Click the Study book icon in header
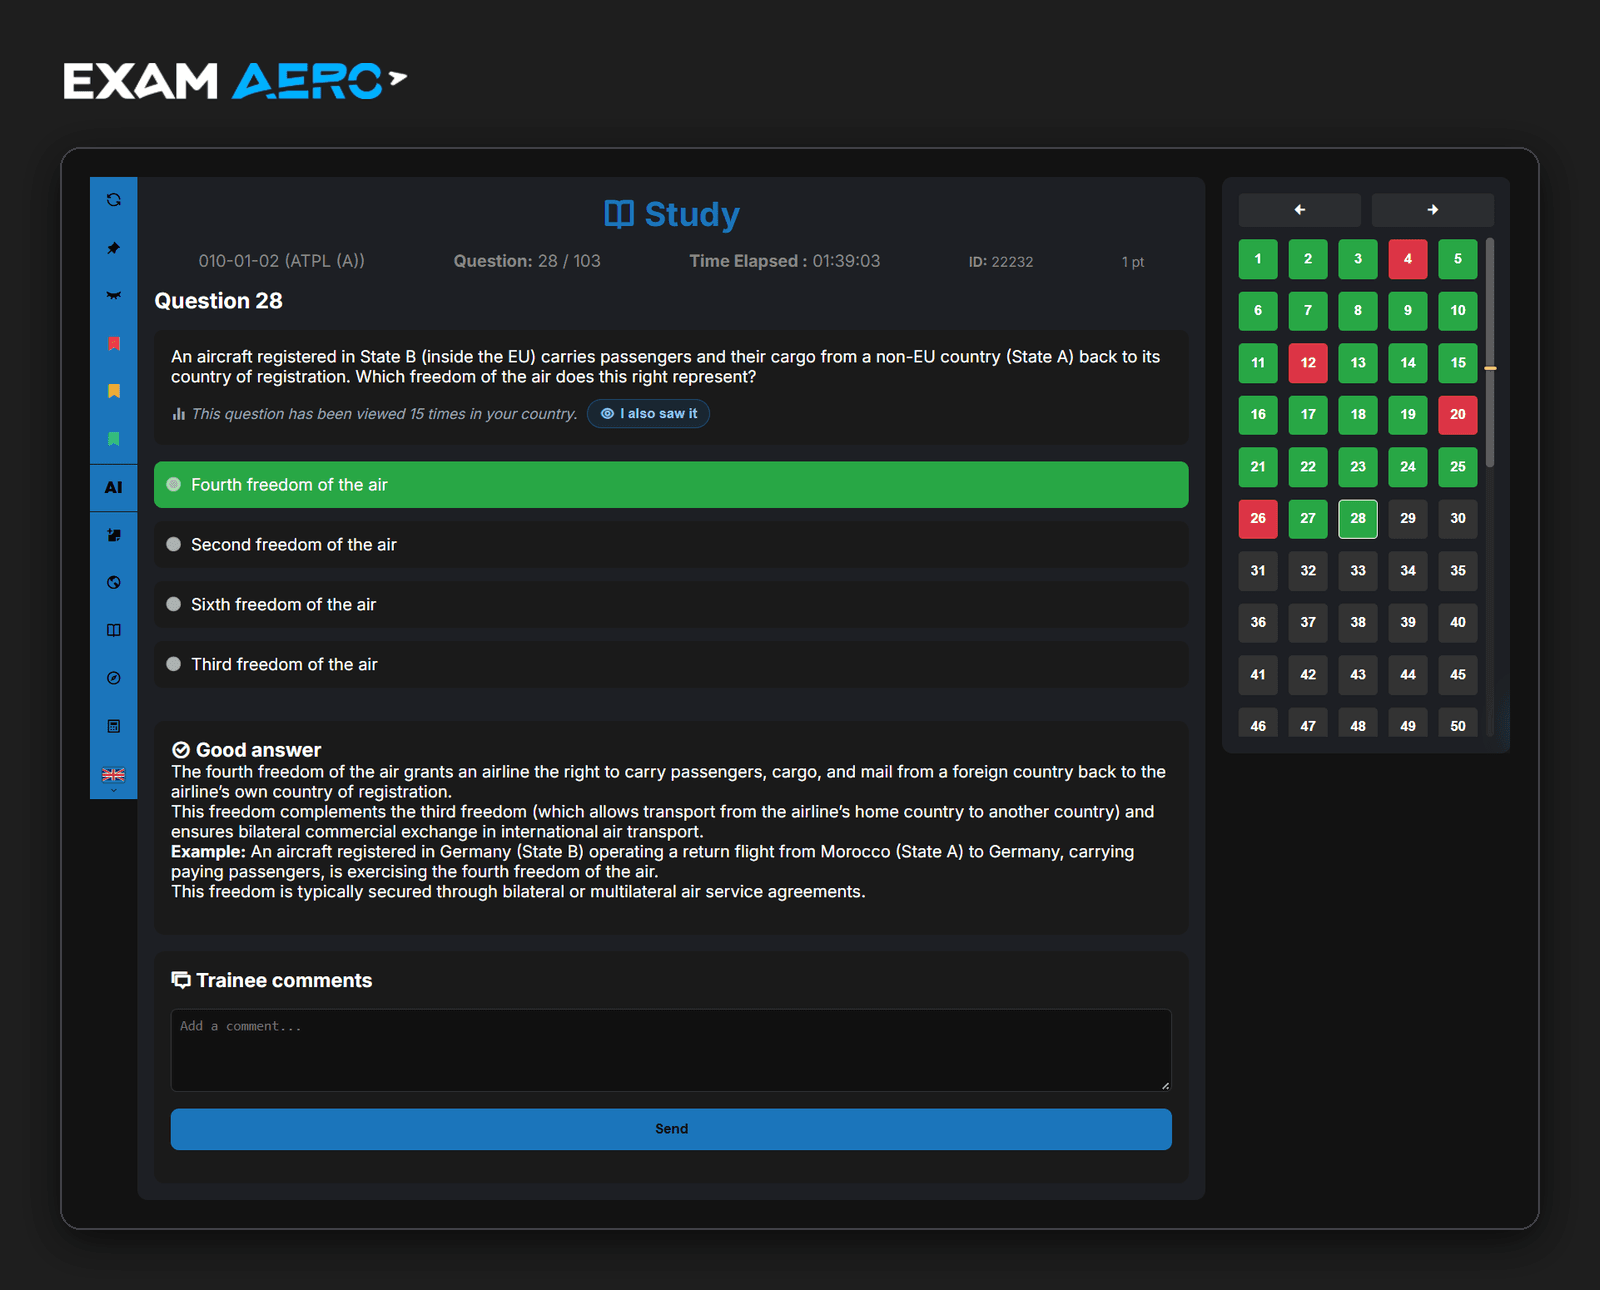Viewport: 1600px width, 1290px height. click(619, 214)
